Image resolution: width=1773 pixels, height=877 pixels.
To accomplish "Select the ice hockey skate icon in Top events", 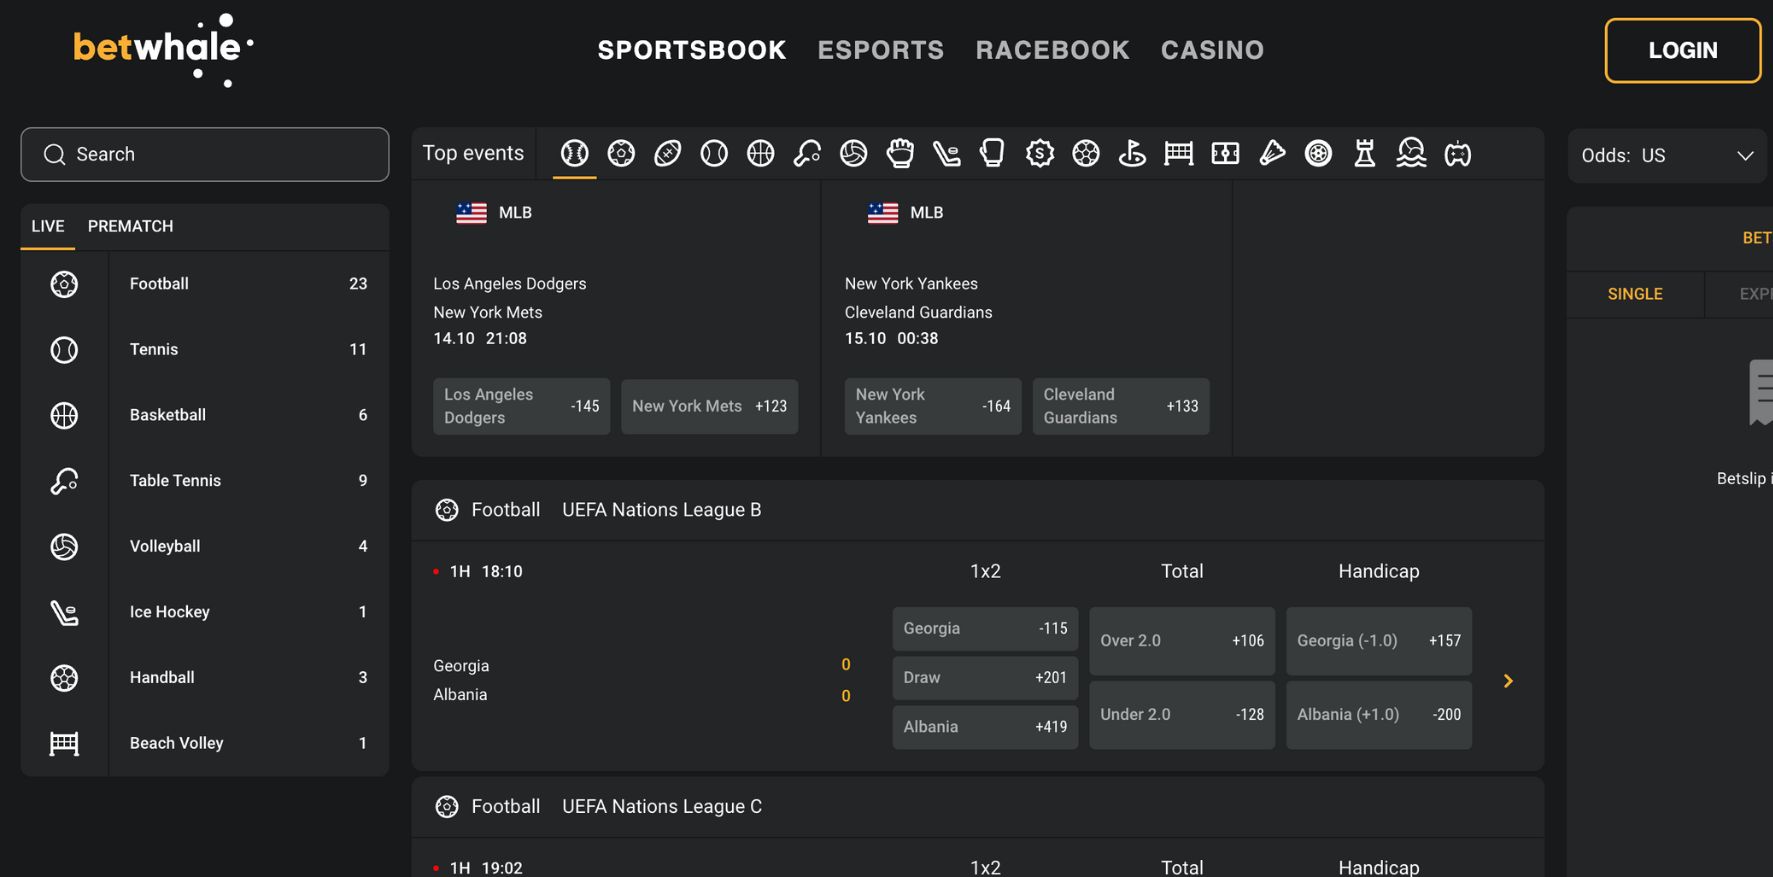I will 947,153.
